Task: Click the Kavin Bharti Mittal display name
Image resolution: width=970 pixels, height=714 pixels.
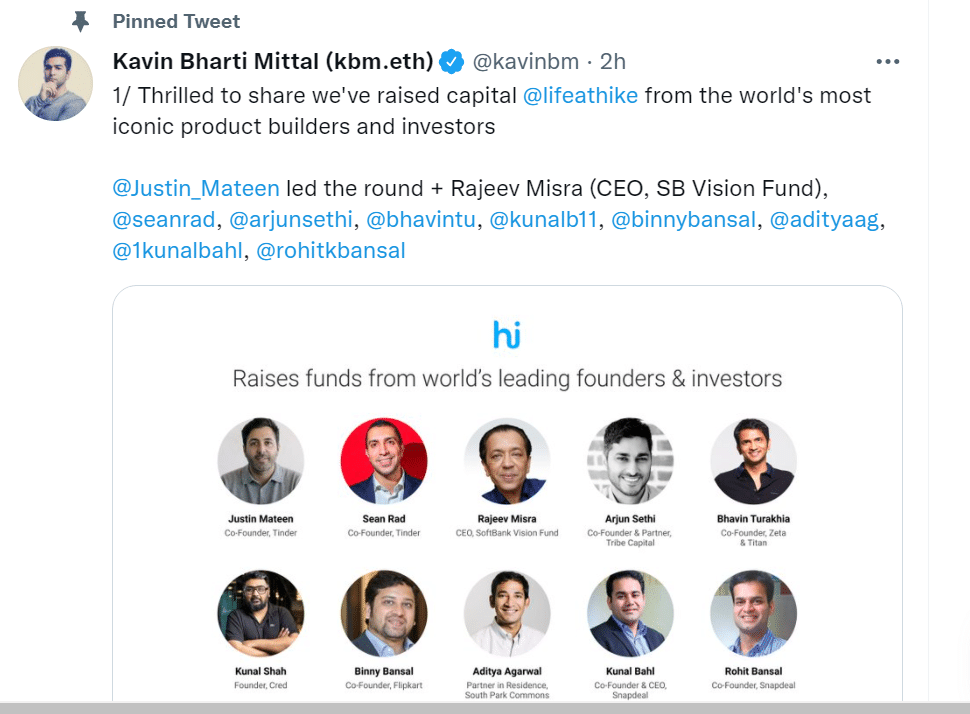Action: tap(273, 61)
